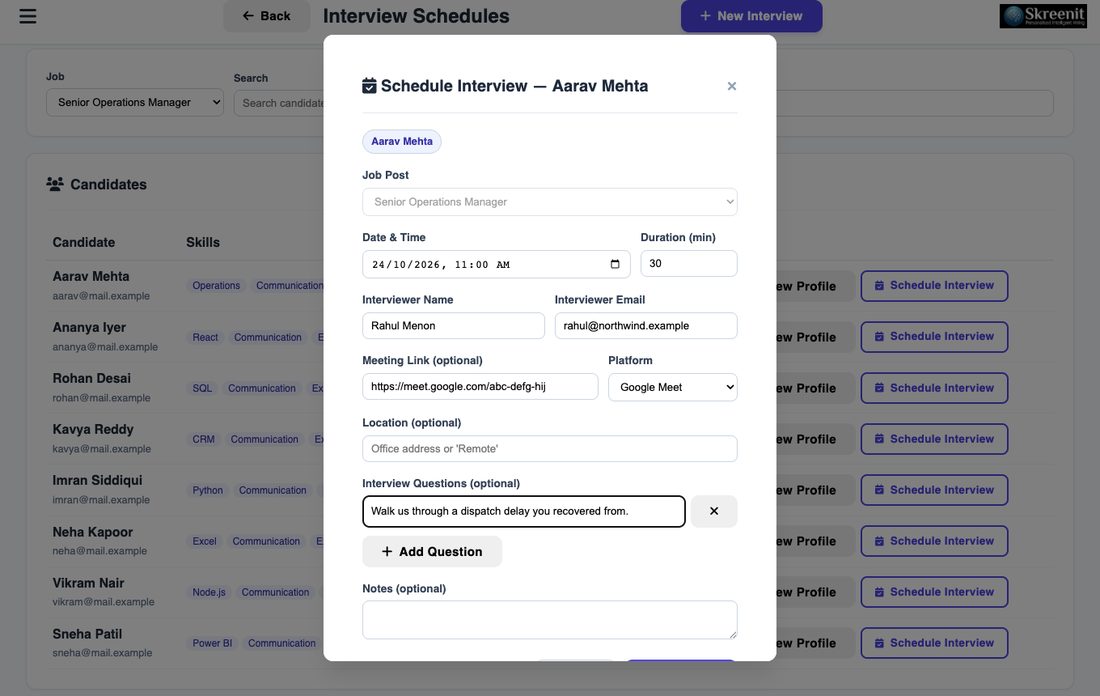Schedule interview for Sneha Patil
Viewport: 1100px width, 696px height.
(x=934, y=643)
